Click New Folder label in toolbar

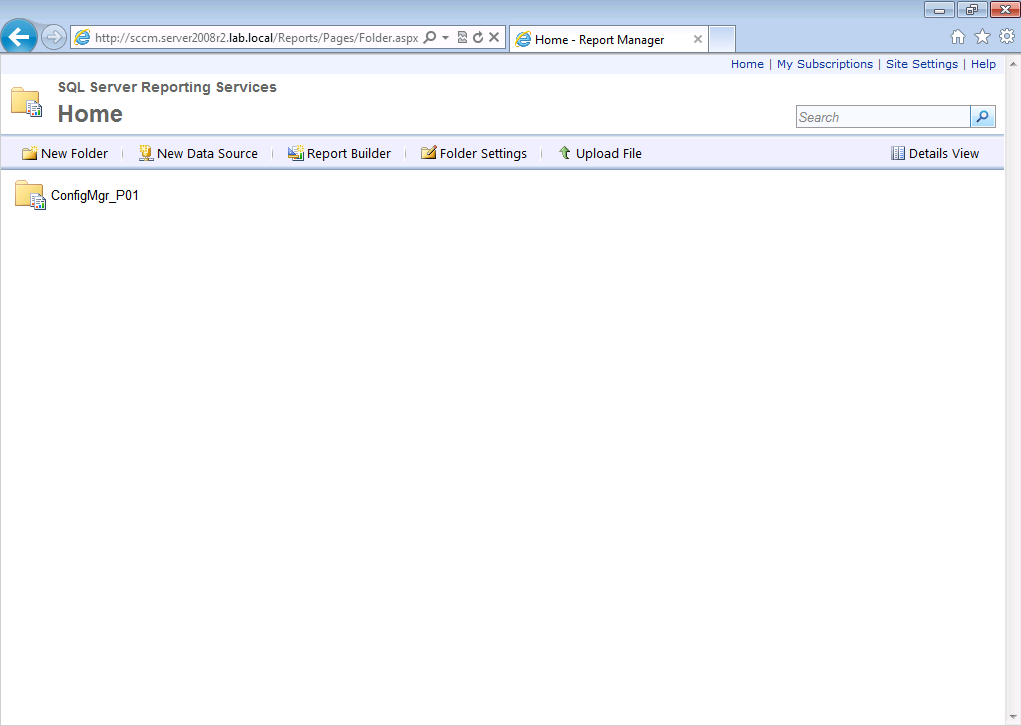coord(74,154)
